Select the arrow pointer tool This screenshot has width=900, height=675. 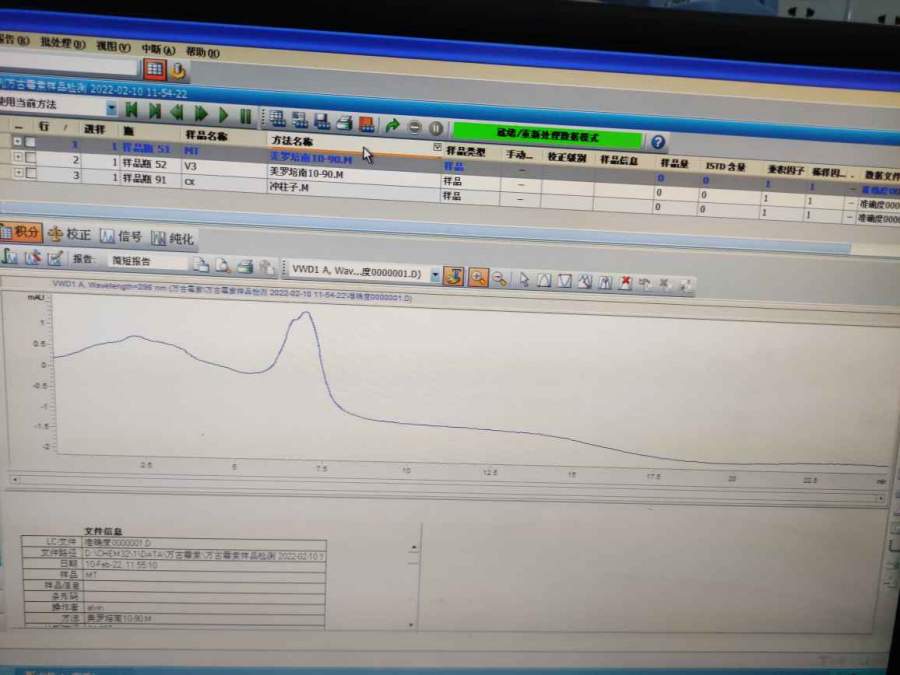(x=523, y=280)
